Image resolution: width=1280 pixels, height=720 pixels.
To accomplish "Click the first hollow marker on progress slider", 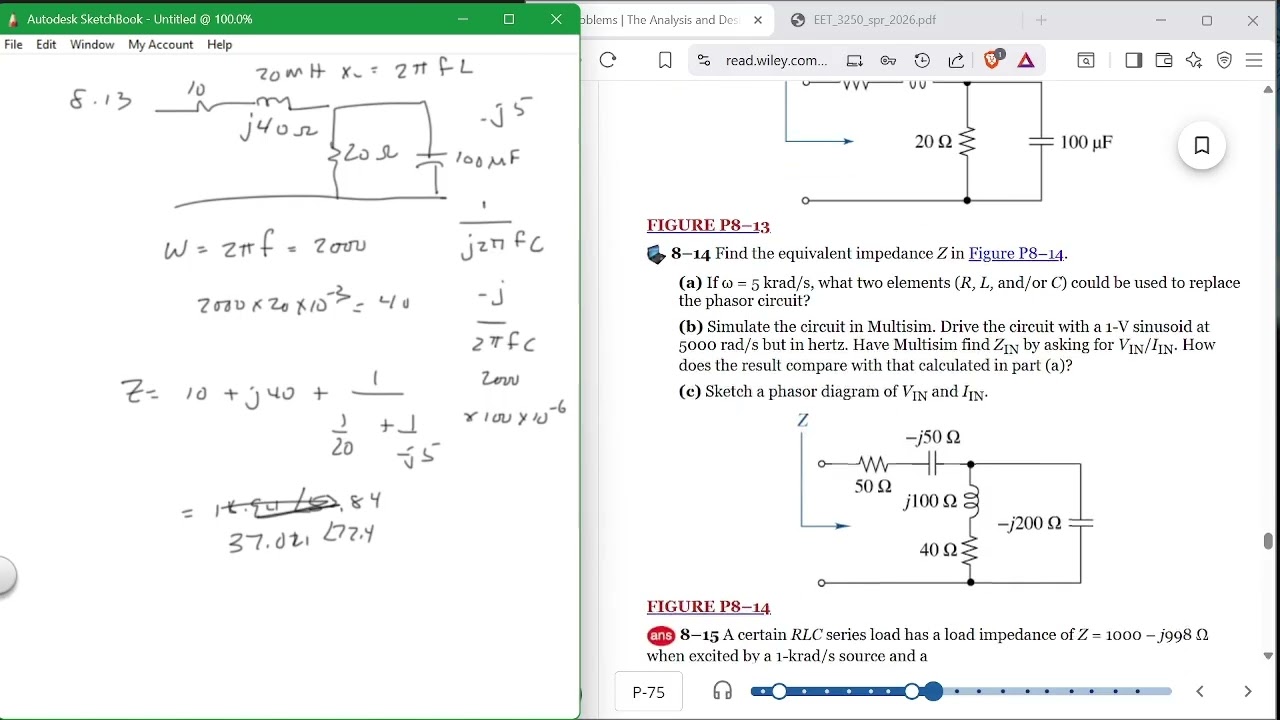I will (779, 691).
